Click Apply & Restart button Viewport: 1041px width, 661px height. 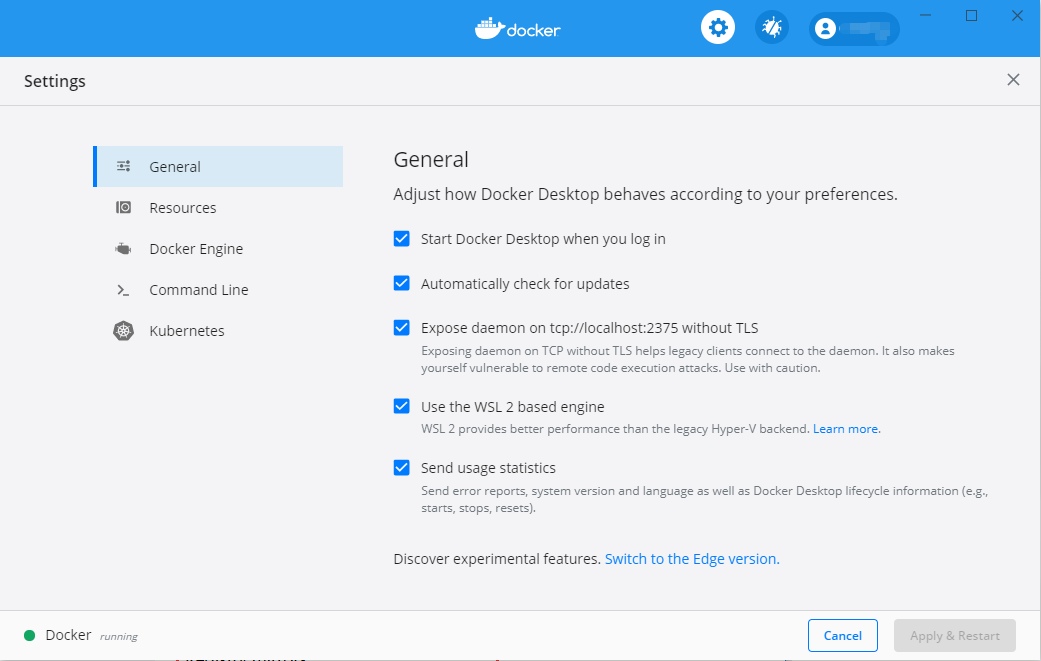point(955,635)
